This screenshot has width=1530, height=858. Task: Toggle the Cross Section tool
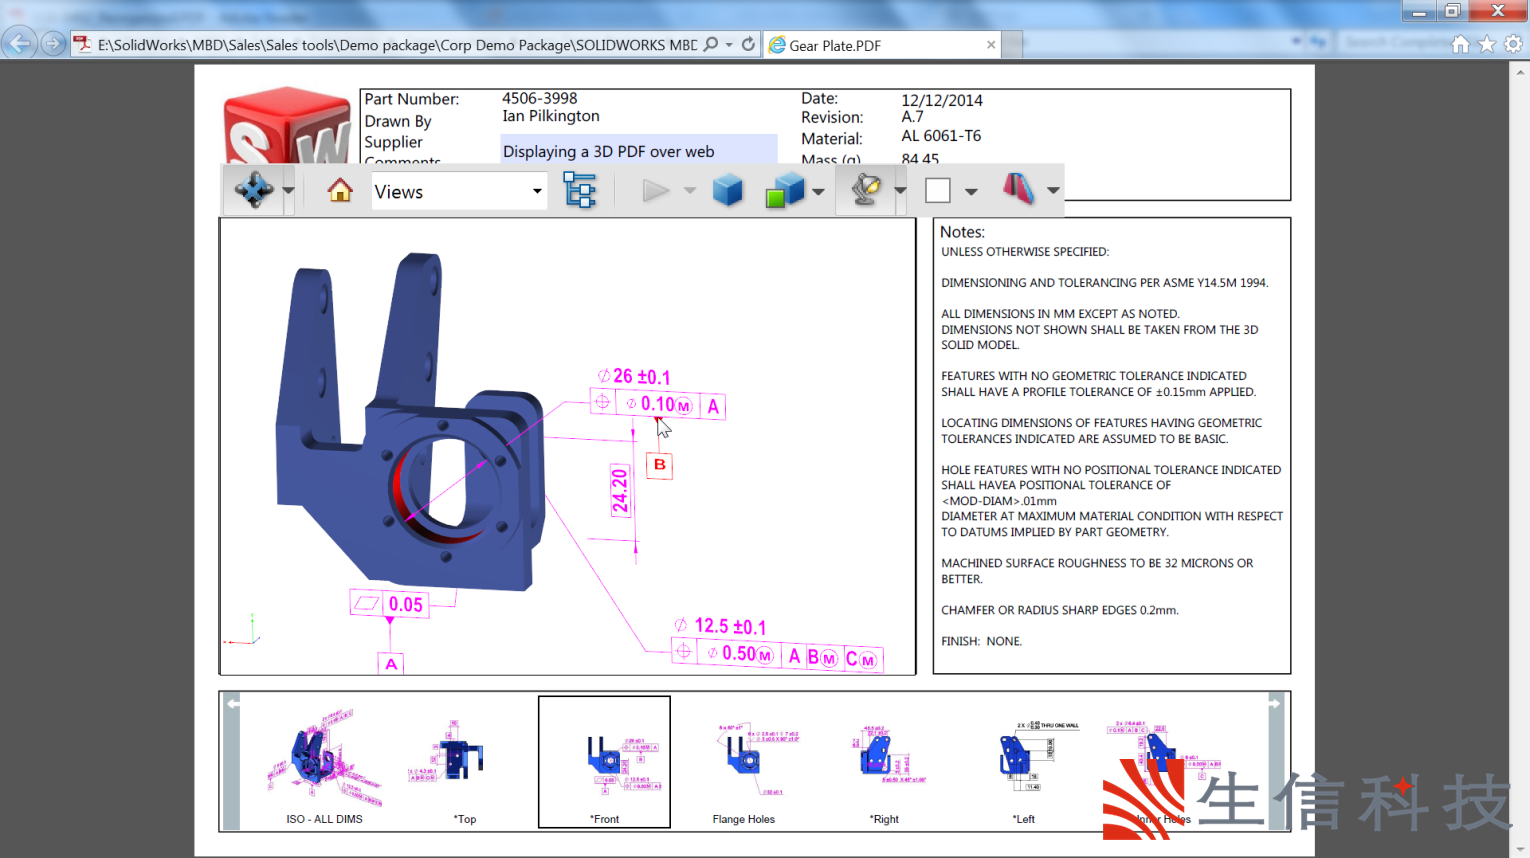click(1018, 189)
